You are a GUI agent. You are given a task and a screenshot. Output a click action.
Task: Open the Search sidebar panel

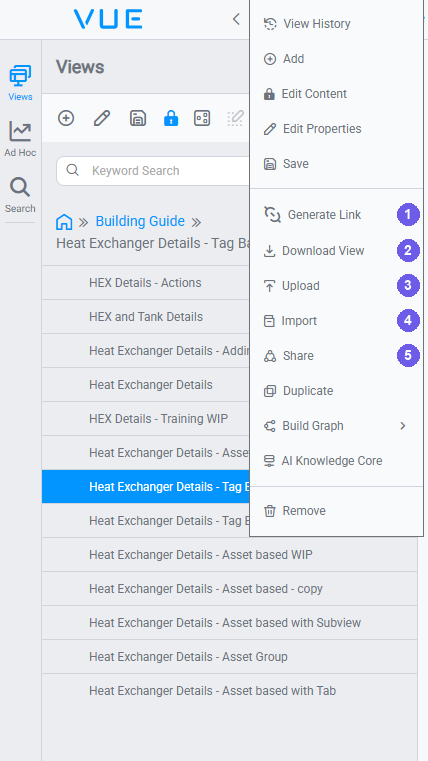click(20, 195)
